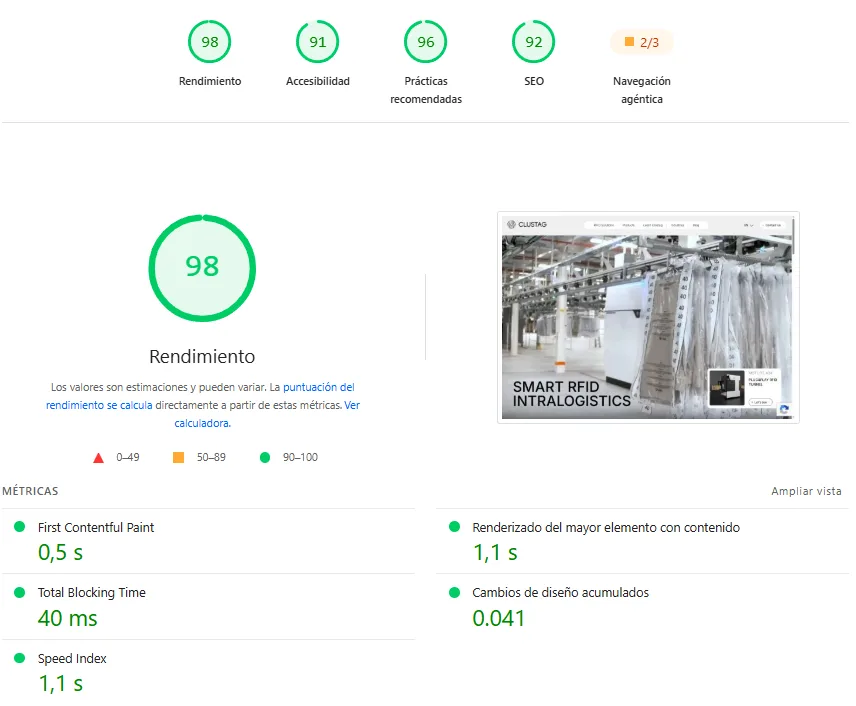The width and height of the screenshot is (856, 706).
Task: Open the Navegación agéntica 2/3 badge
Action: pos(641,42)
